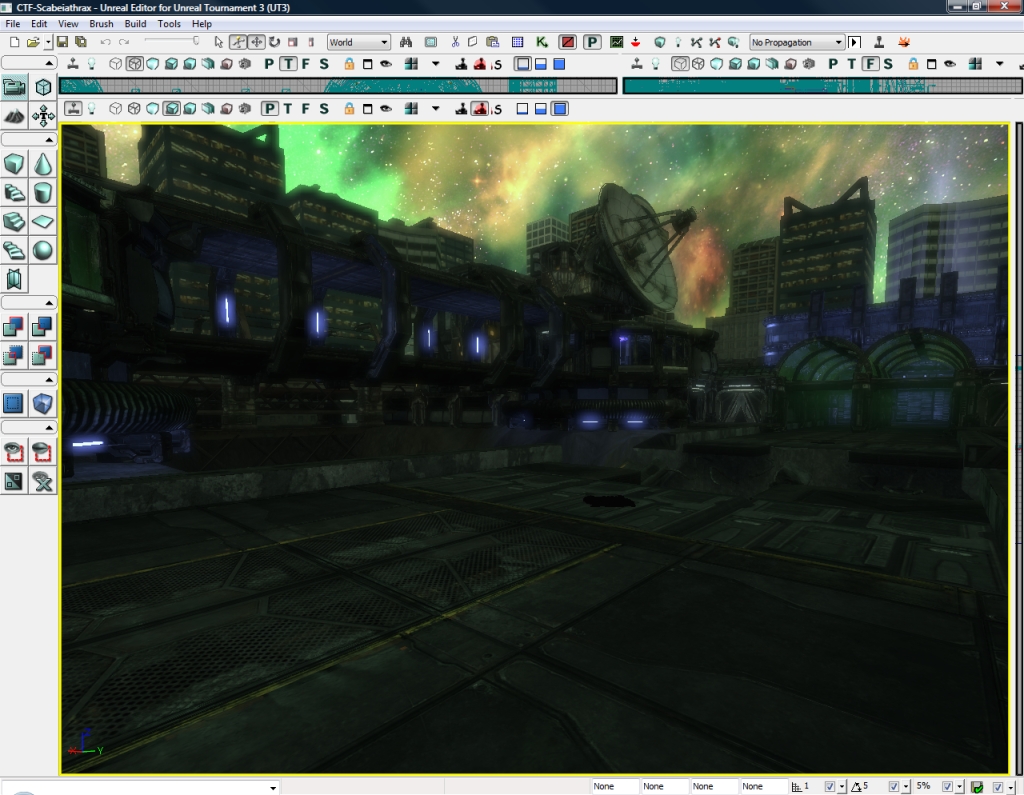Screen dimensions: 1024x795
Task: Click Play In Editor arrow button
Action: 854,42
